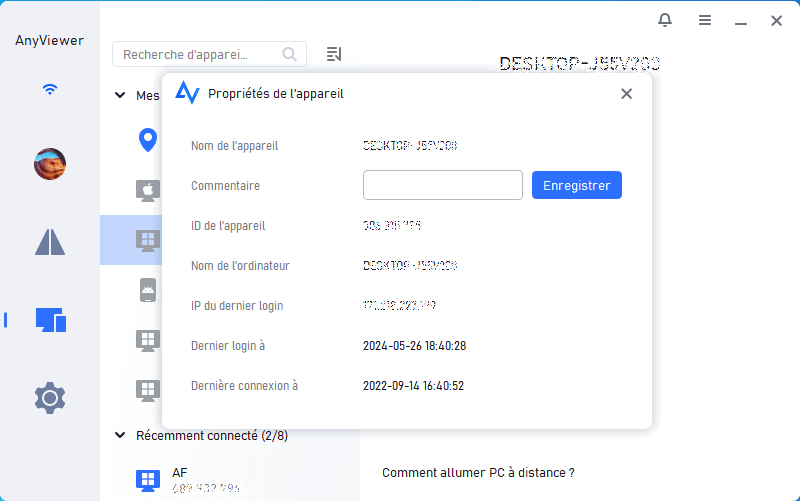Click the Dernière connexion value 2022-09-14 16:40:52
This screenshot has width=800, height=501.
click(x=413, y=386)
